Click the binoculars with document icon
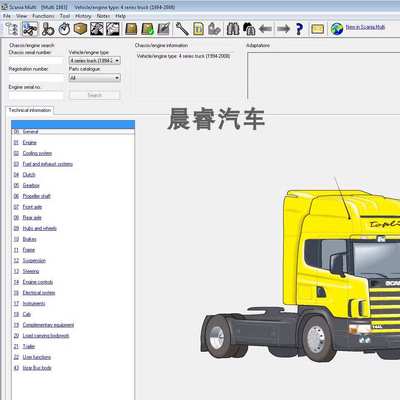Image resolution: width=400 pixels, height=400 pixels. click(249, 29)
